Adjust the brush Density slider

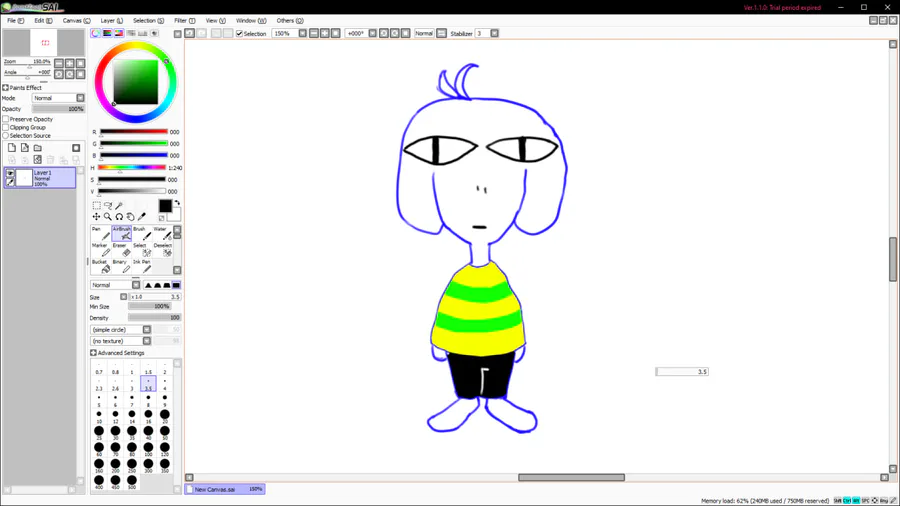(154, 317)
